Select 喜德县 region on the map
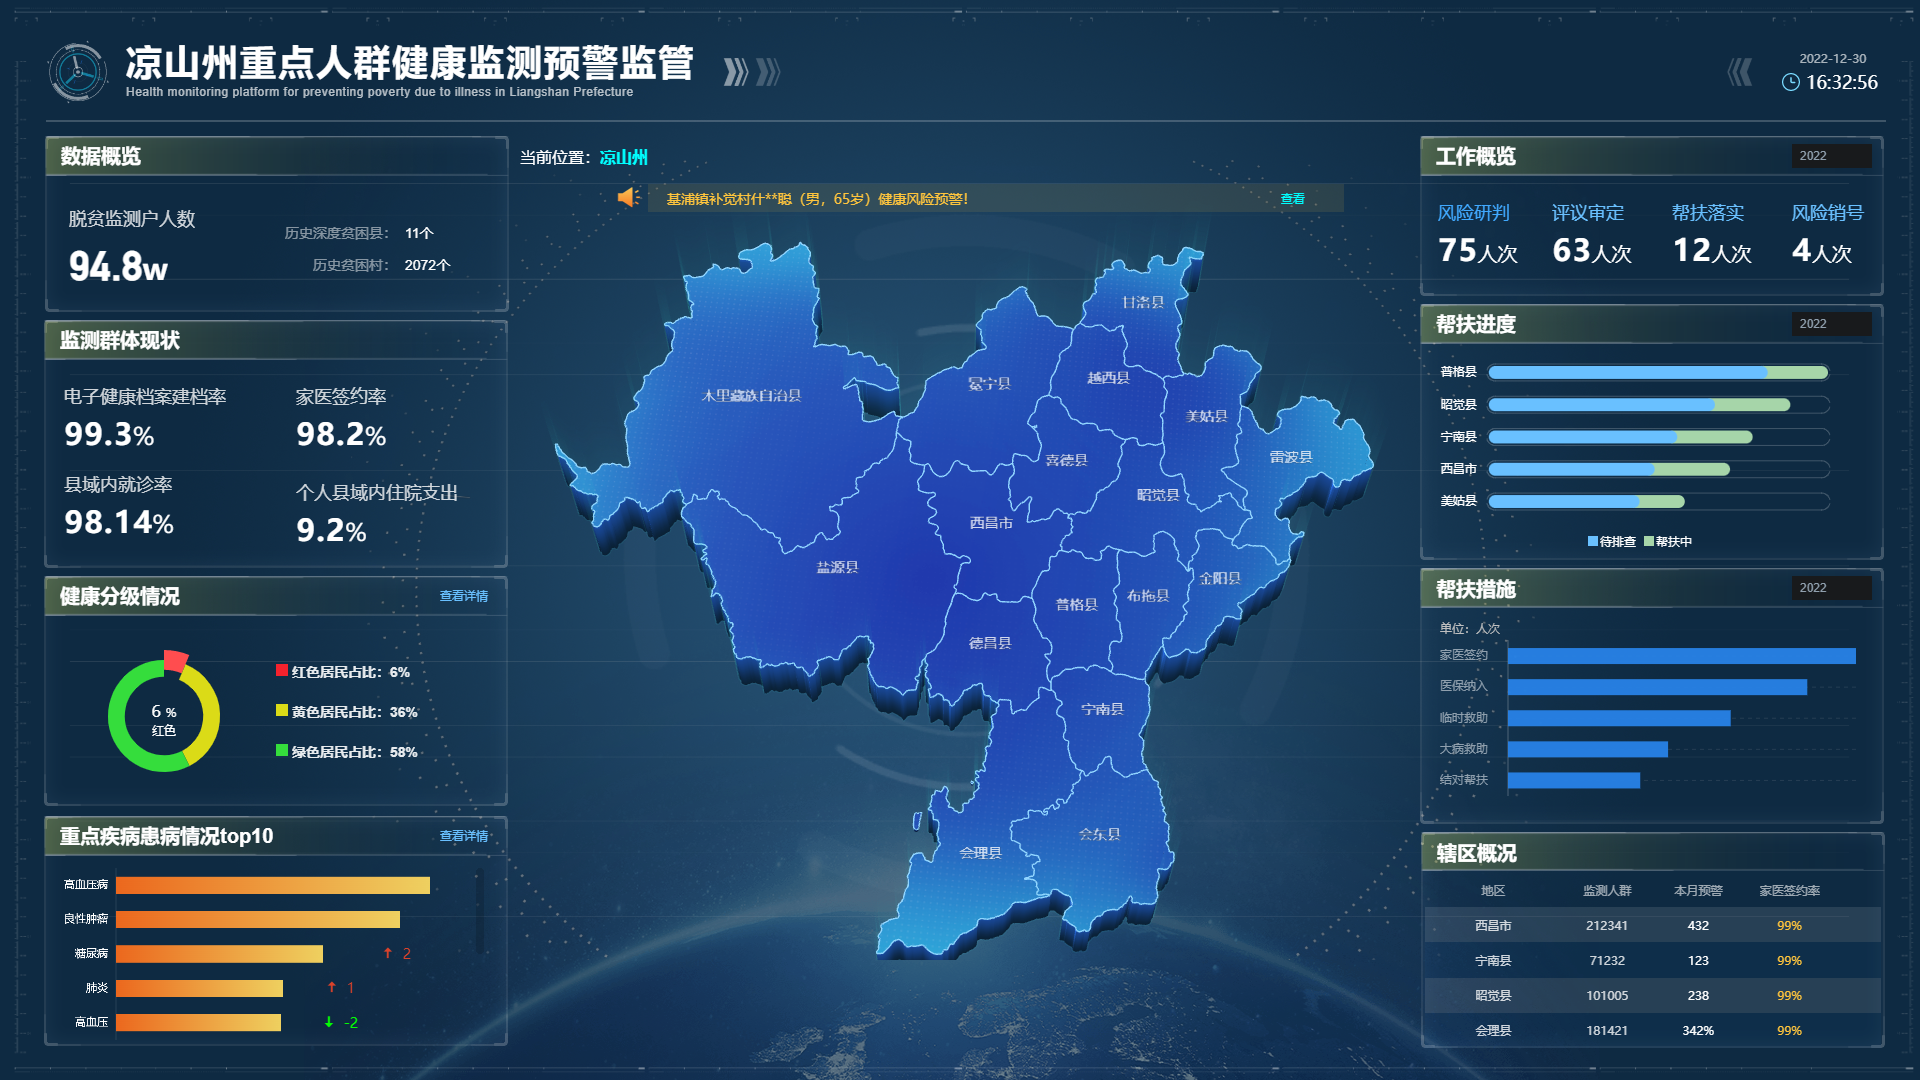Screen dimensions: 1920x1080 [x=1066, y=460]
